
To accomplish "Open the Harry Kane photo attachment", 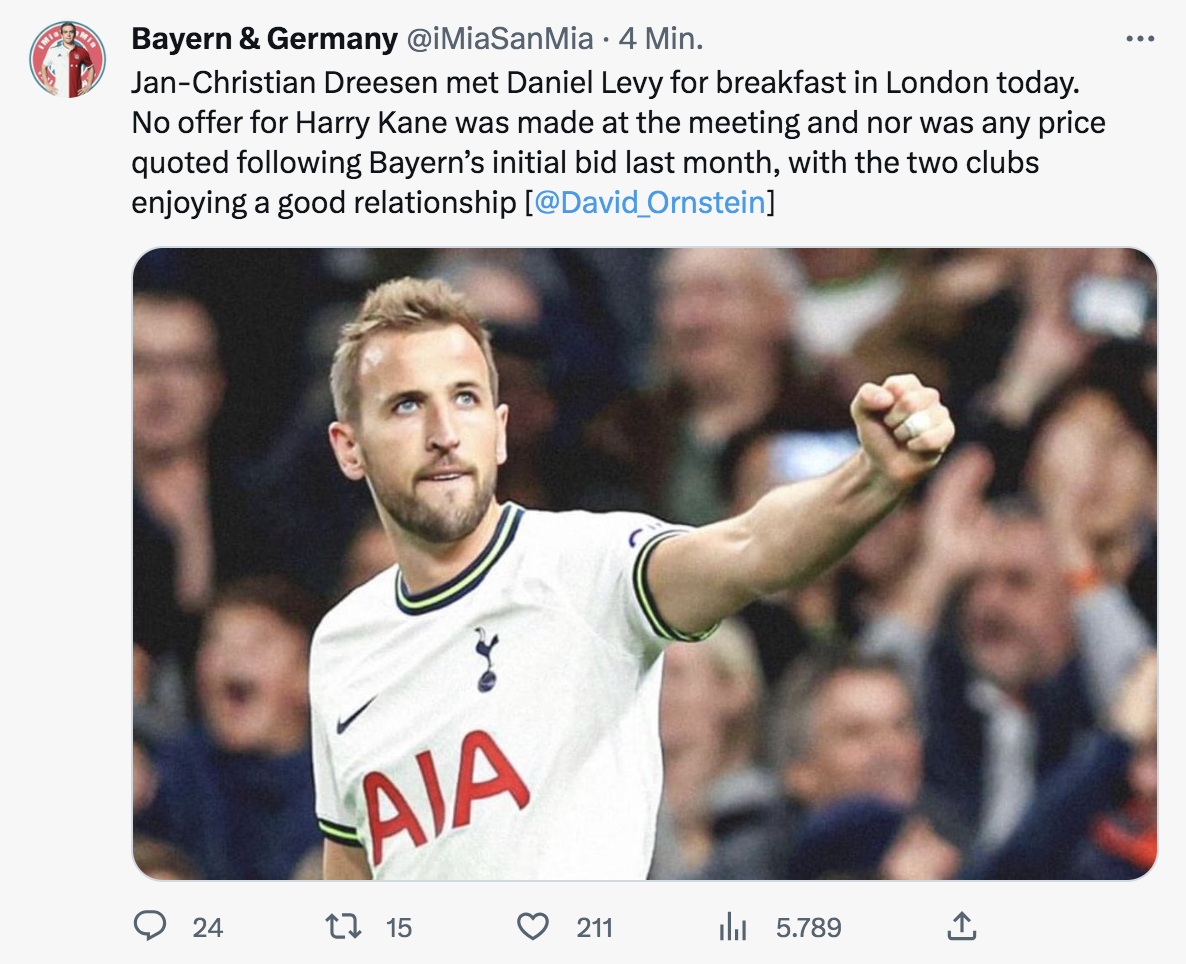I will pos(645,563).
